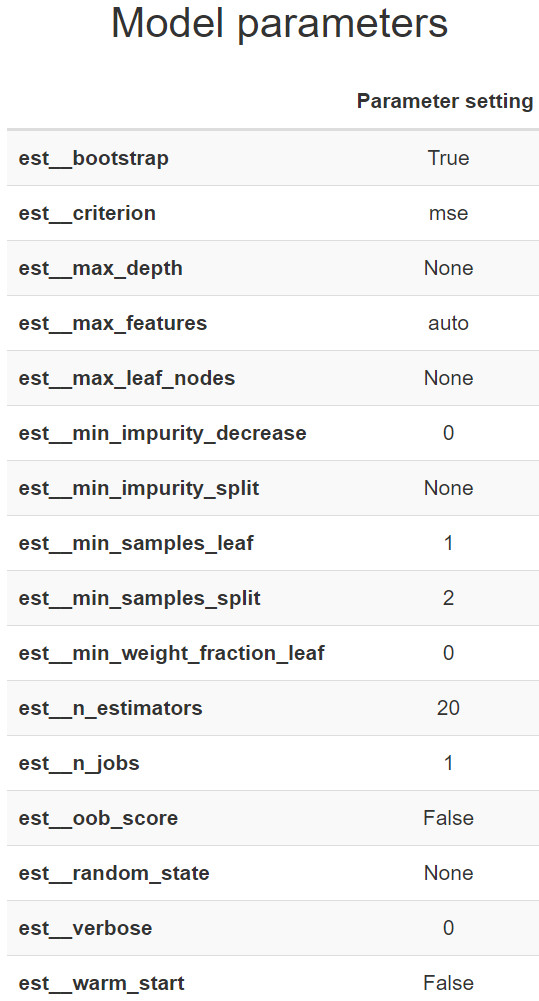Click the est__bootstrap row label
This screenshot has height=1001, width=539.
pyautogui.click(x=94, y=158)
